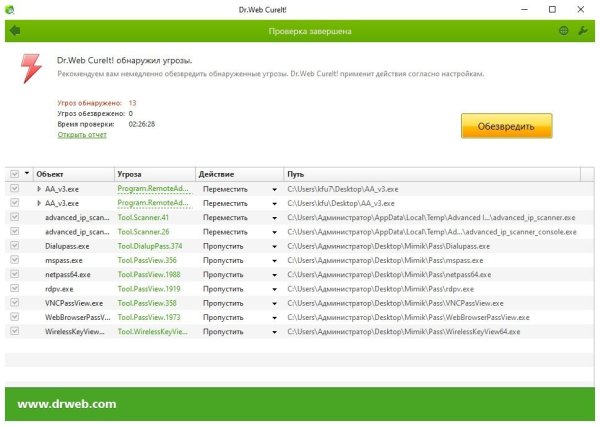Click path C:\Users\kfu7\Desktop\AA_v3.exe
This screenshot has height=426, width=600.
tap(342, 189)
